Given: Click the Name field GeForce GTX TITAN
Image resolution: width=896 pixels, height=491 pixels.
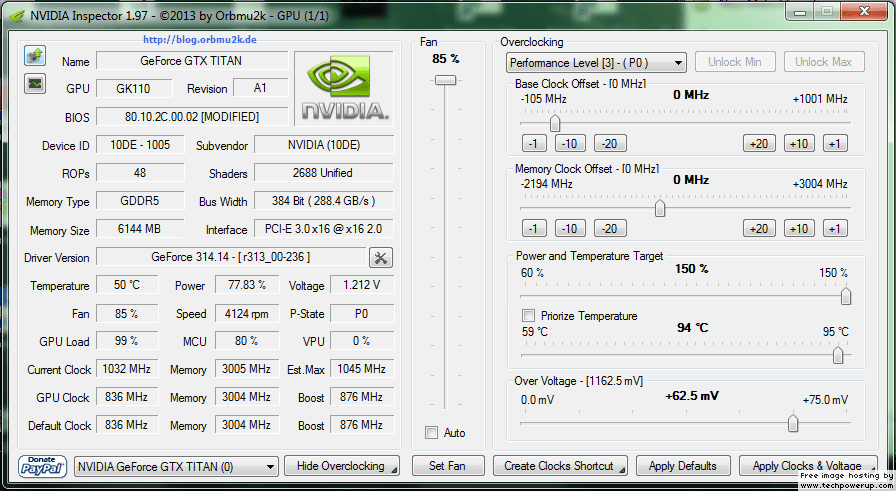Looking at the screenshot, I should tap(191, 61).
